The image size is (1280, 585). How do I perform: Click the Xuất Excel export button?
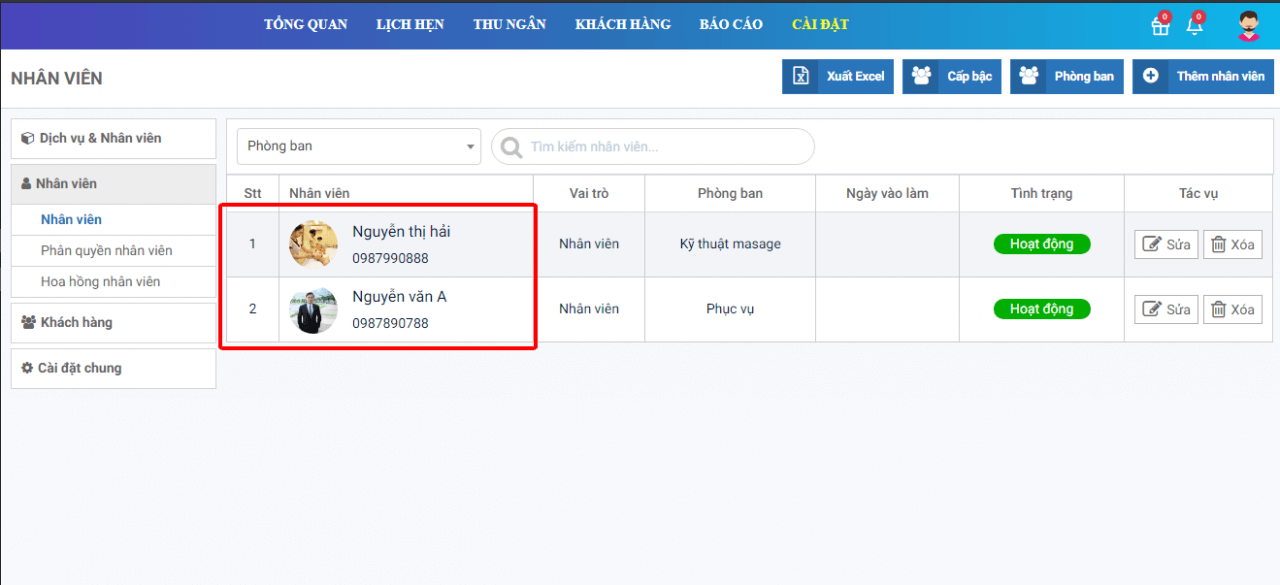pos(838,76)
